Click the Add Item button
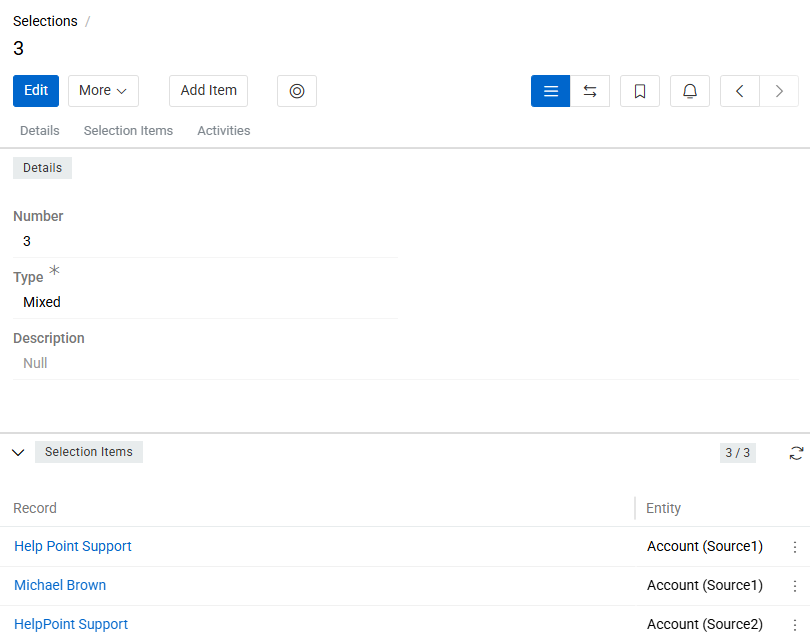810x640 pixels. tap(208, 91)
